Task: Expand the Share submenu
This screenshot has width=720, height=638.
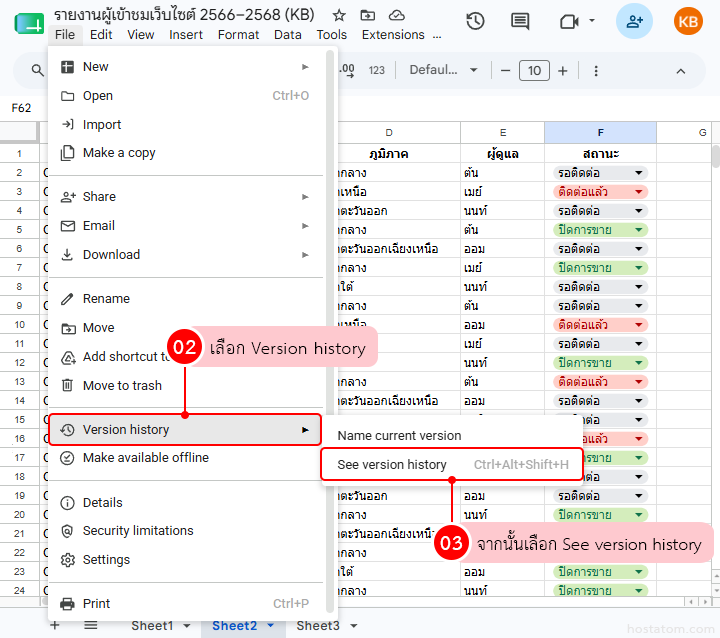Action: [x=186, y=197]
